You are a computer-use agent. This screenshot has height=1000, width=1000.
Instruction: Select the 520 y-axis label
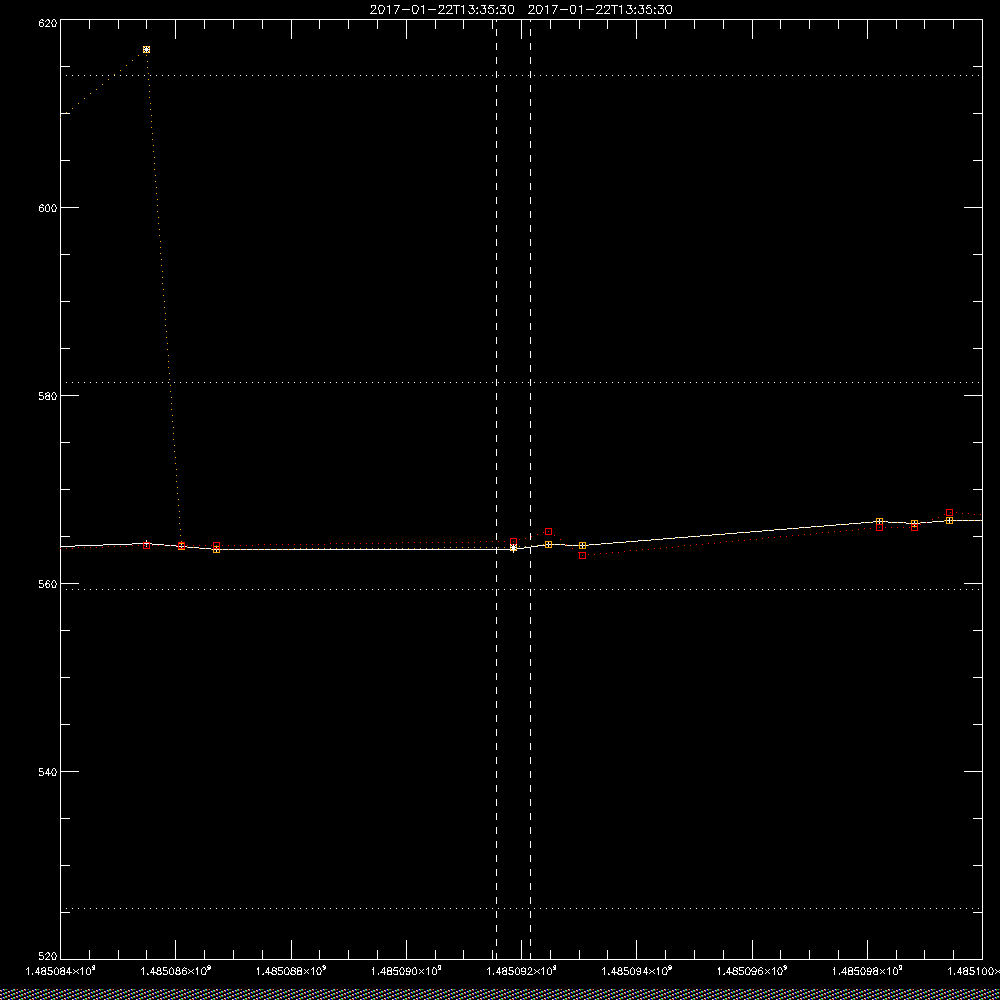pos(48,955)
